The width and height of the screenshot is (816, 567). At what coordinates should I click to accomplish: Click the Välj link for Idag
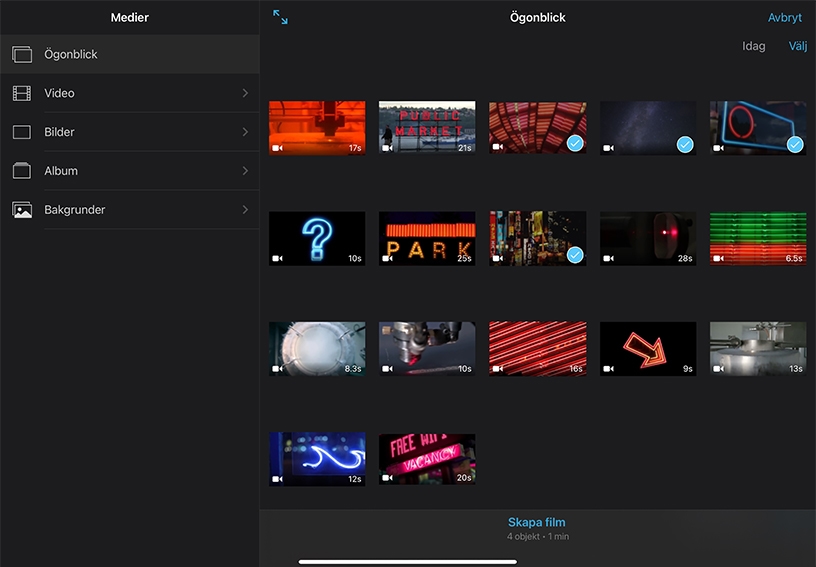798,46
